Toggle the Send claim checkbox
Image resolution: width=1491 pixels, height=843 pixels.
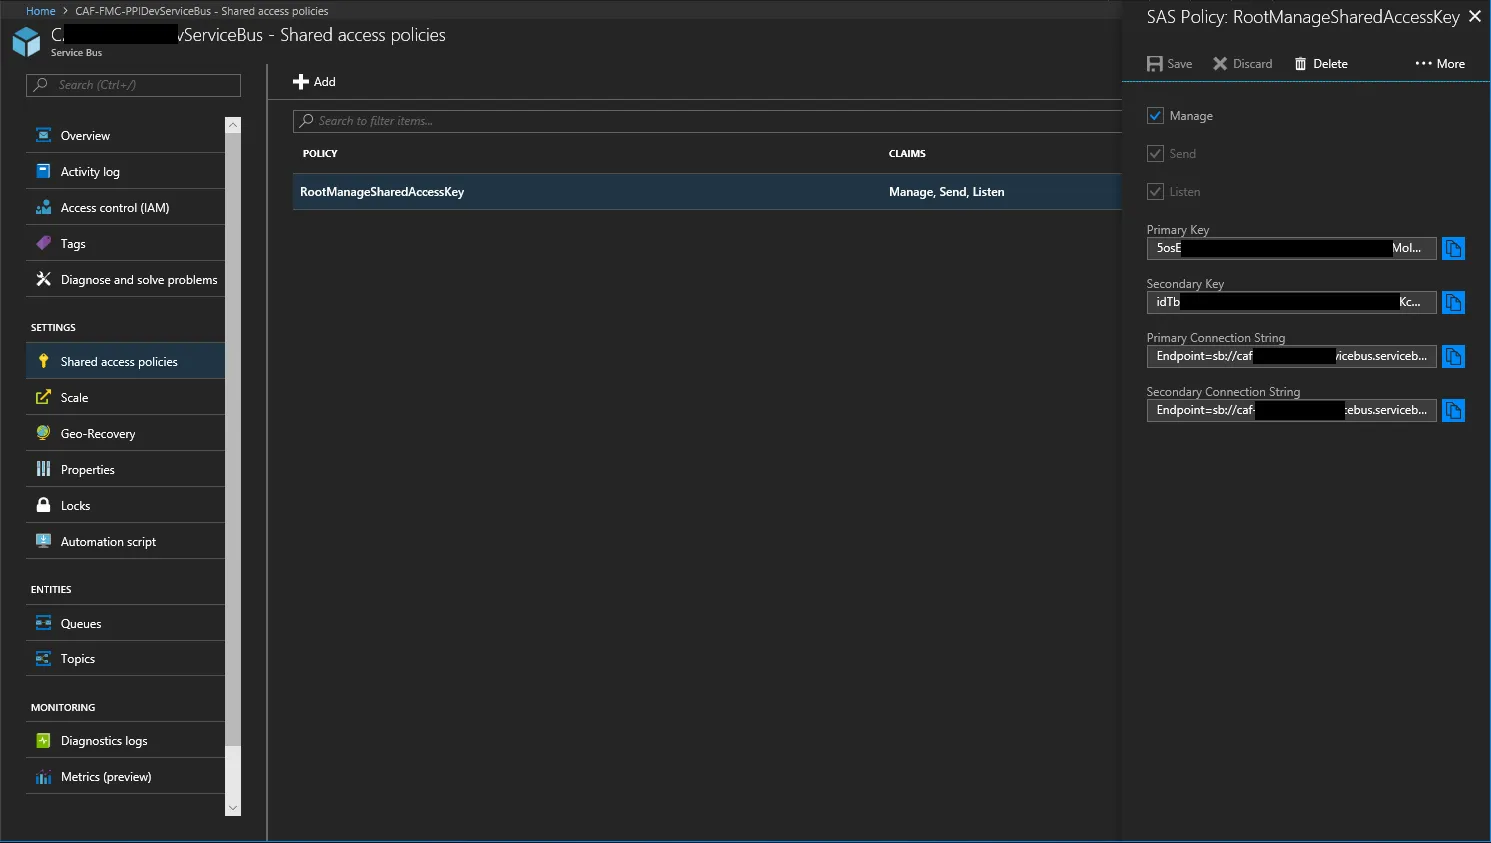(x=1155, y=154)
